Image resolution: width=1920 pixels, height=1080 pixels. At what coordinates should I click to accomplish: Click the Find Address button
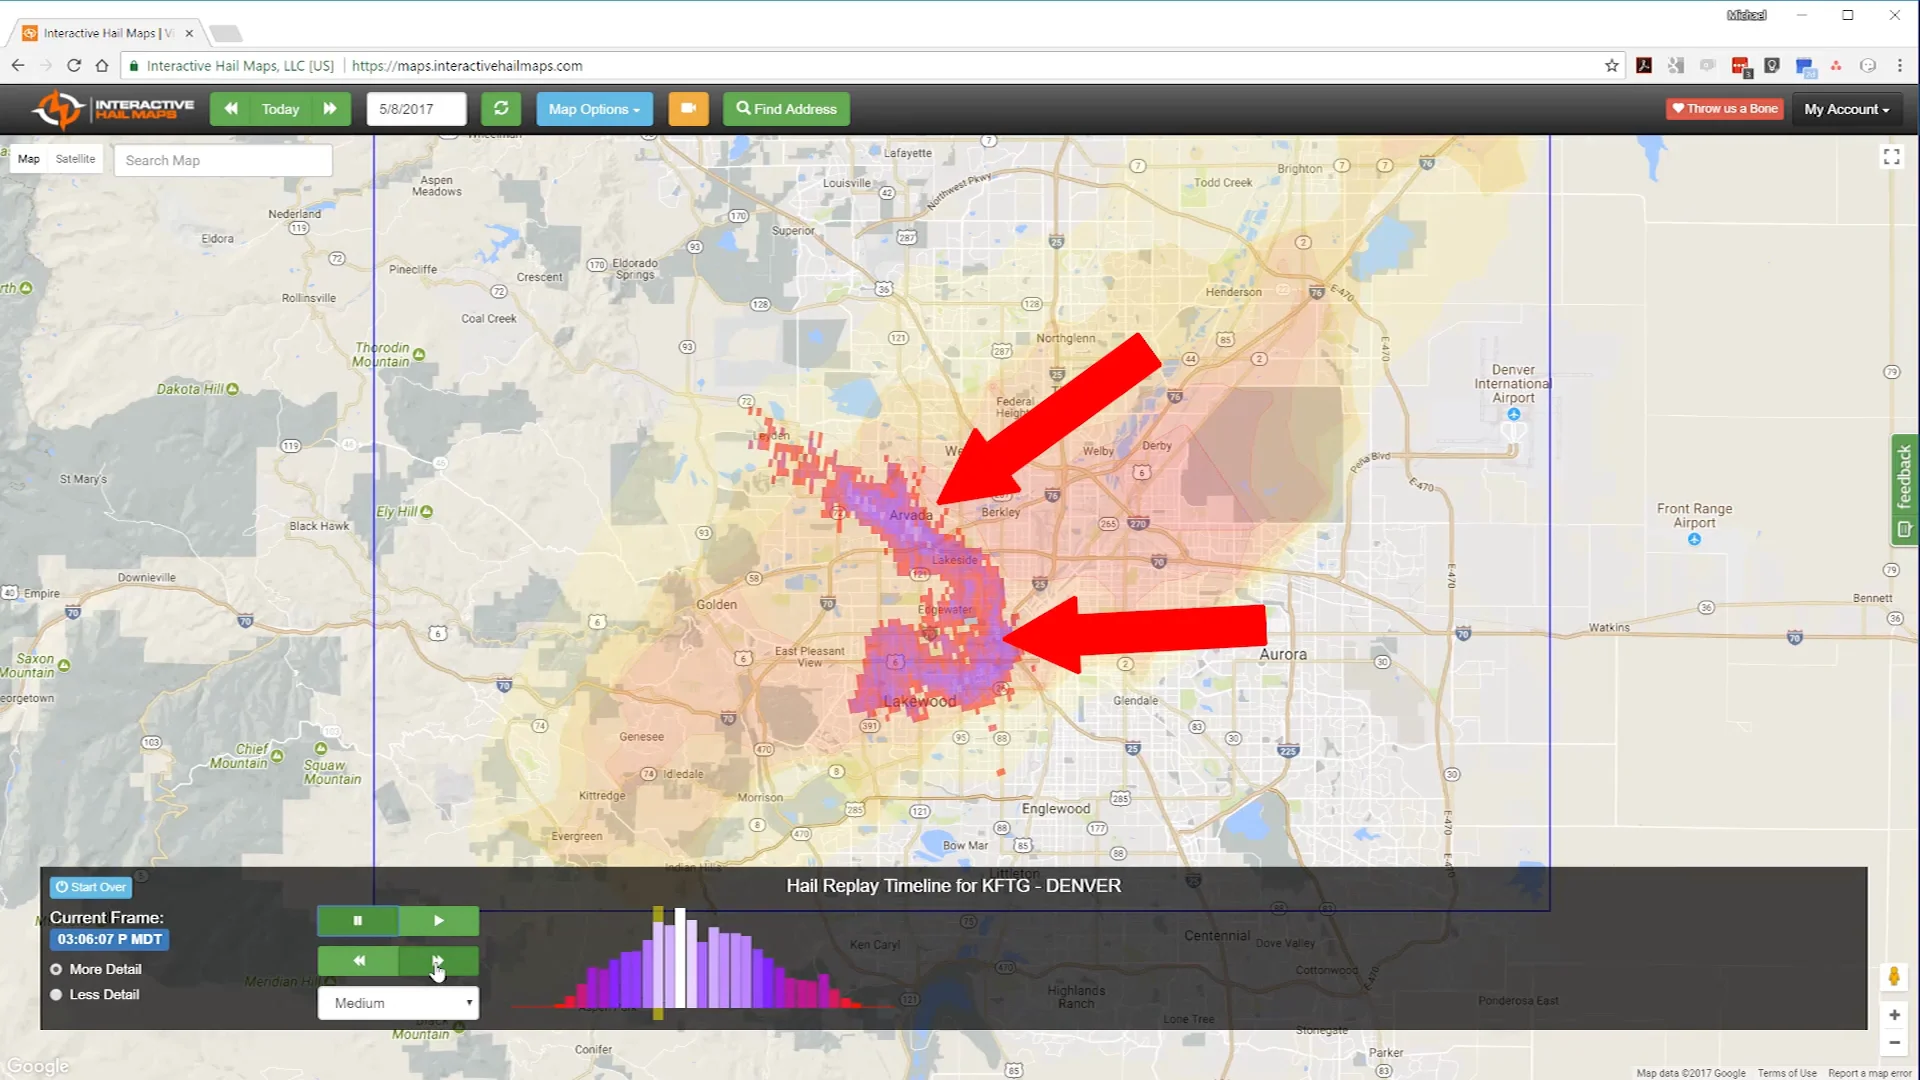click(x=786, y=109)
